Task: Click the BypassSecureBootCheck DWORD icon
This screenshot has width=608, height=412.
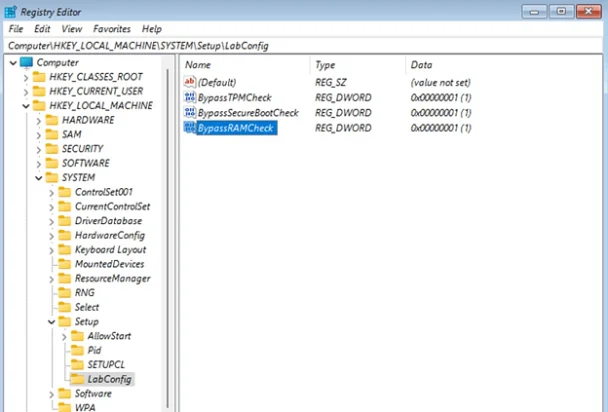Action: pos(190,112)
